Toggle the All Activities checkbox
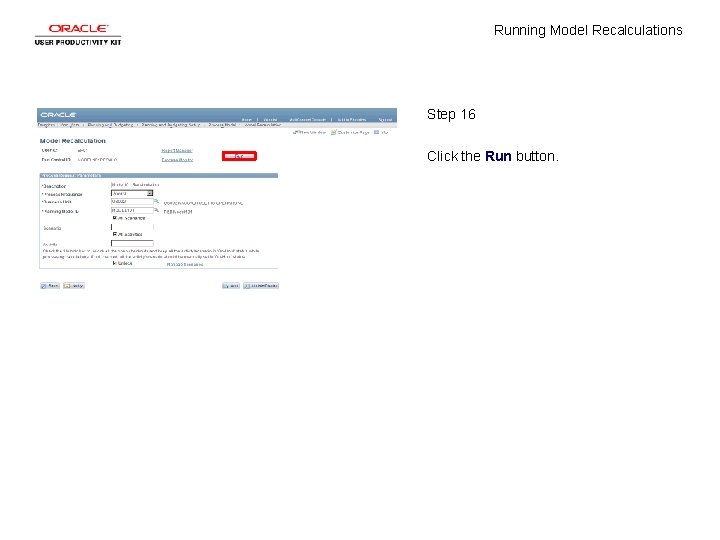Screen dimensions: 720x540 coord(115,234)
